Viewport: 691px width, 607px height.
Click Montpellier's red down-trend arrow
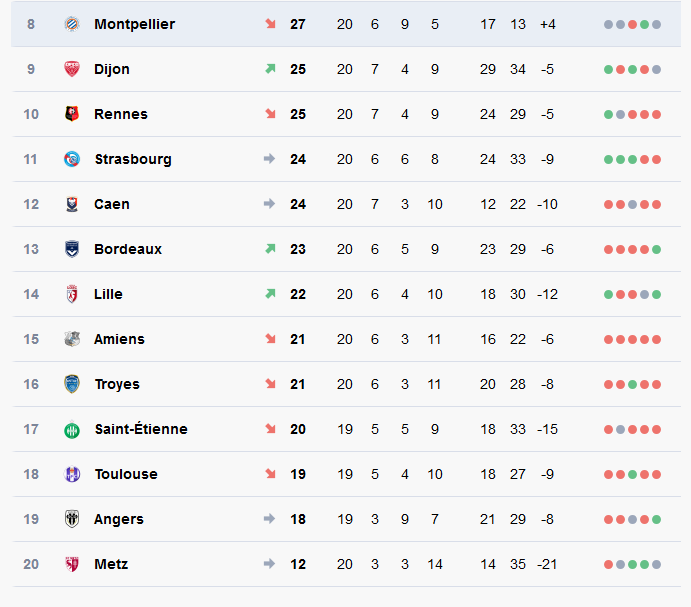coord(270,24)
